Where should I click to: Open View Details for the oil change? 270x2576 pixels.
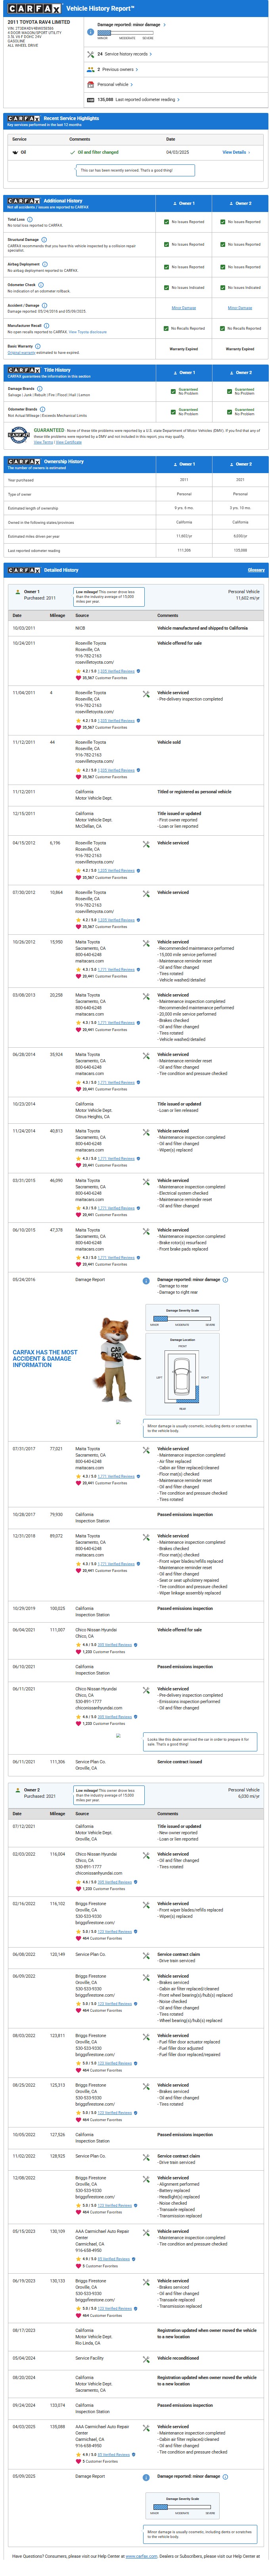pos(235,152)
